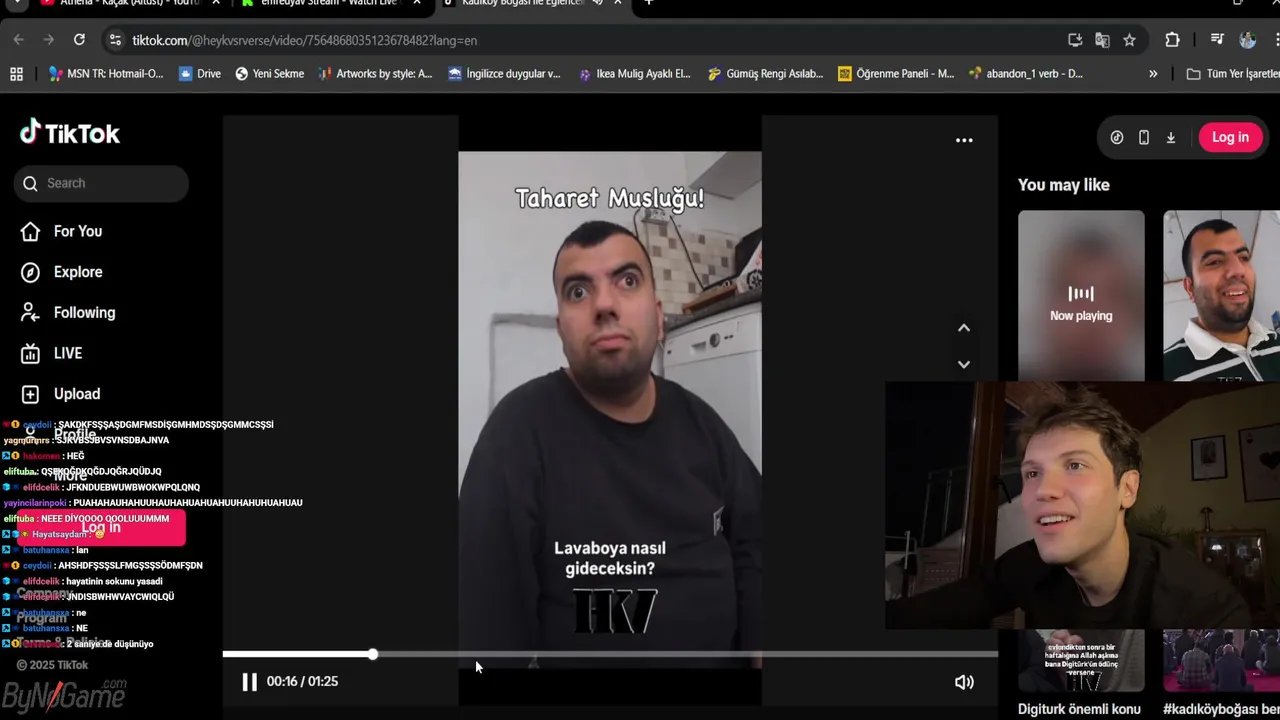1280x720 pixels.
Task: Close the emreuyav Stream tab
Action: pyautogui.click(x=417, y=3)
